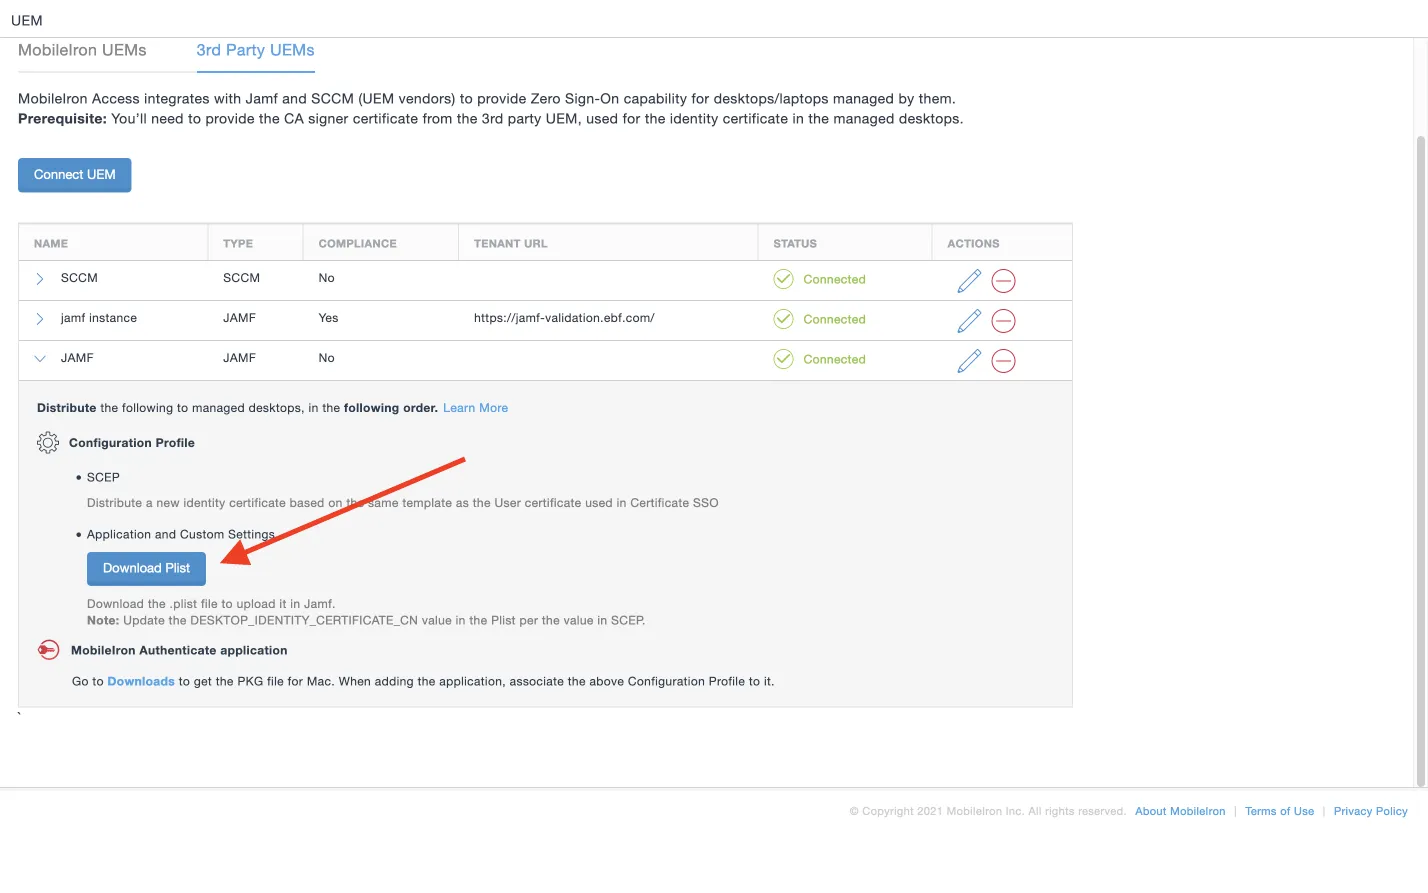Open the Downloads link
This screenshot has height=893, width=1428.
141,682
